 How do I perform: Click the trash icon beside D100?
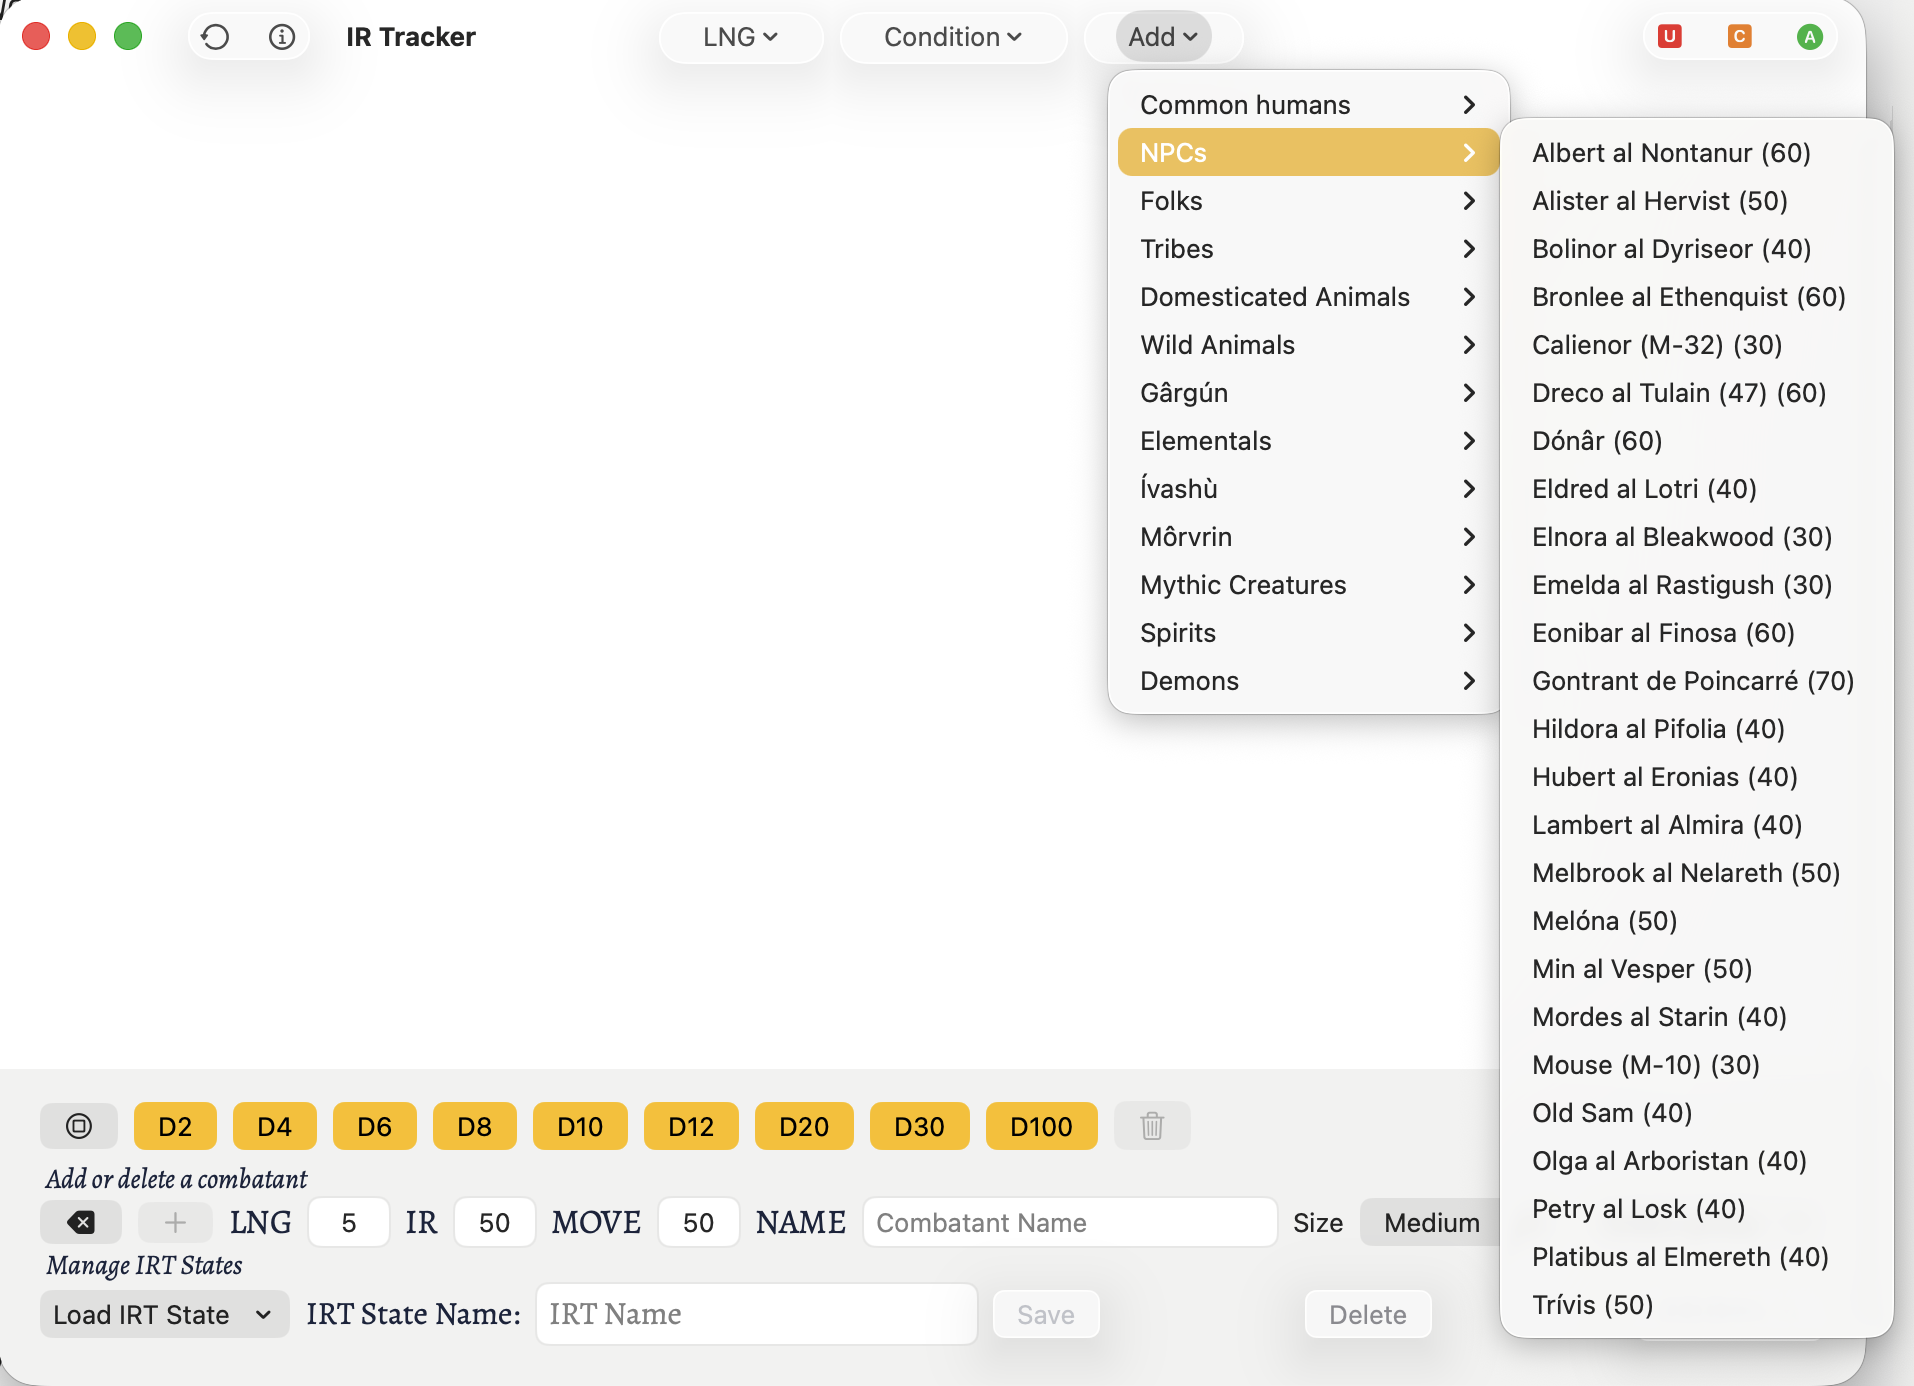(x=1152, y=1126)
